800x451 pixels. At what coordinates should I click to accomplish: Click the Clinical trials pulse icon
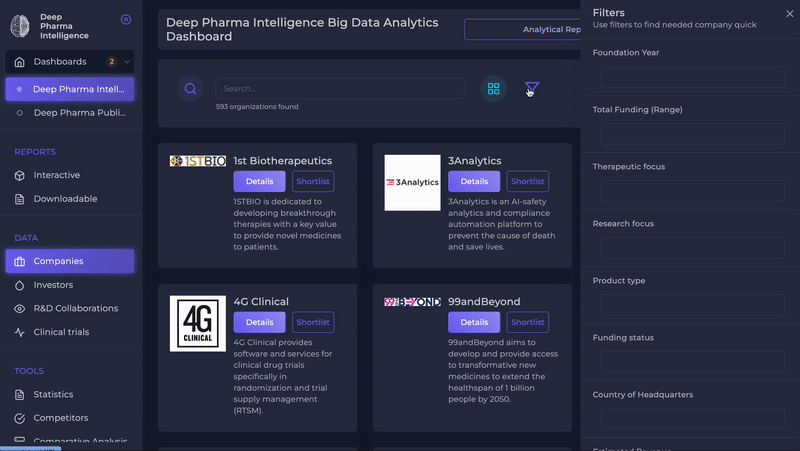click(x=19, y=332)
